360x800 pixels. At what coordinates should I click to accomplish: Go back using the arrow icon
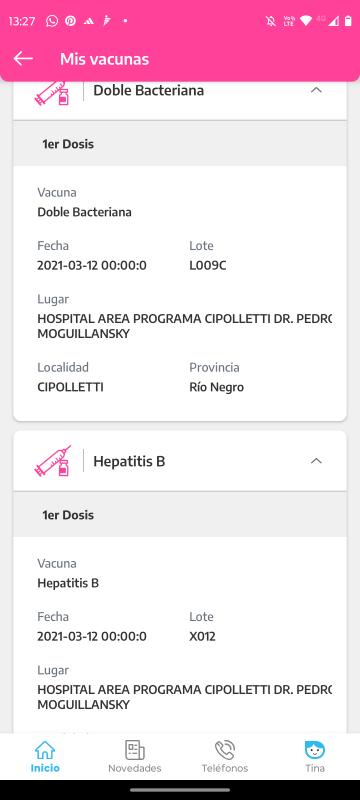click(23, 59)
